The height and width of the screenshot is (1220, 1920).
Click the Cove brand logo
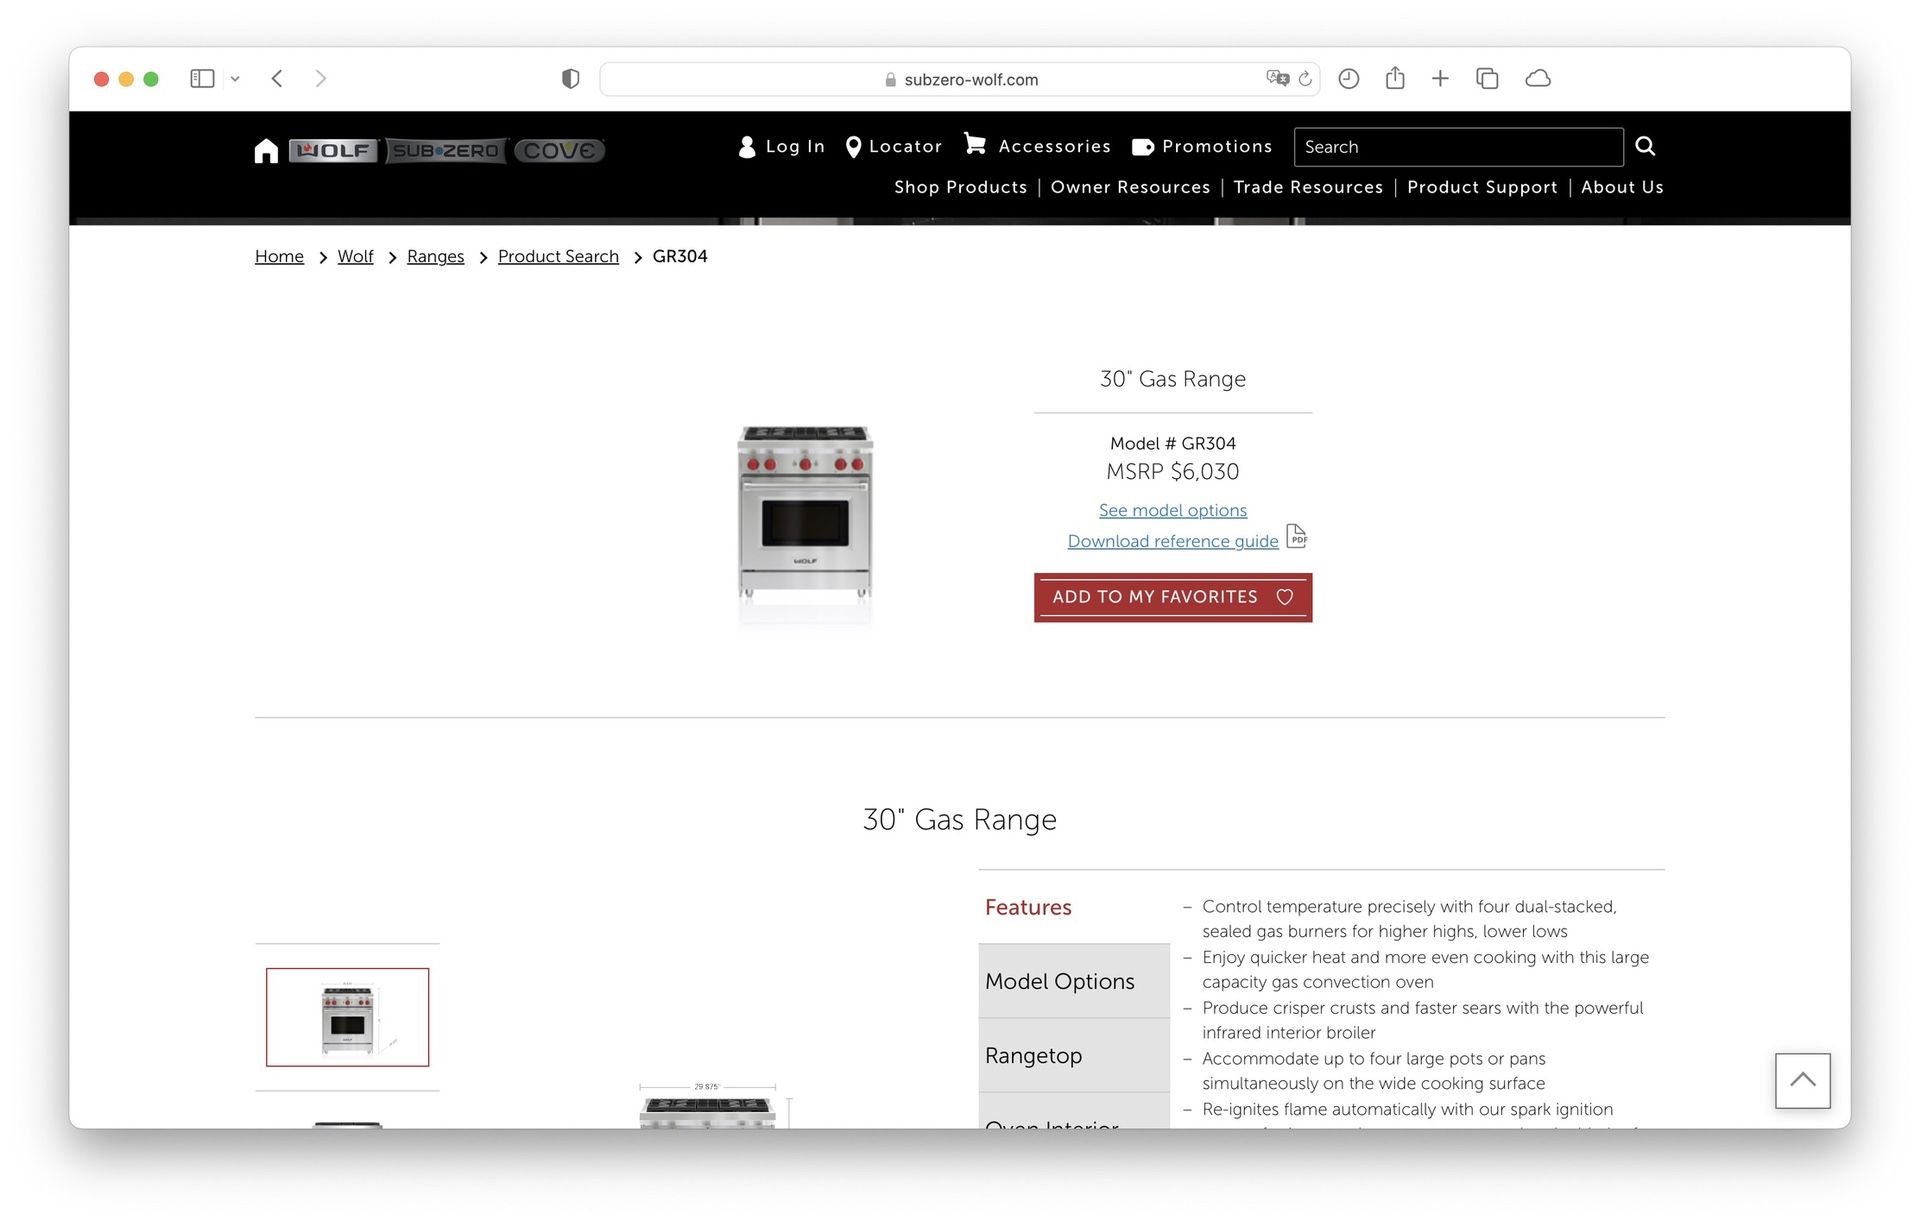click(559, 150)
